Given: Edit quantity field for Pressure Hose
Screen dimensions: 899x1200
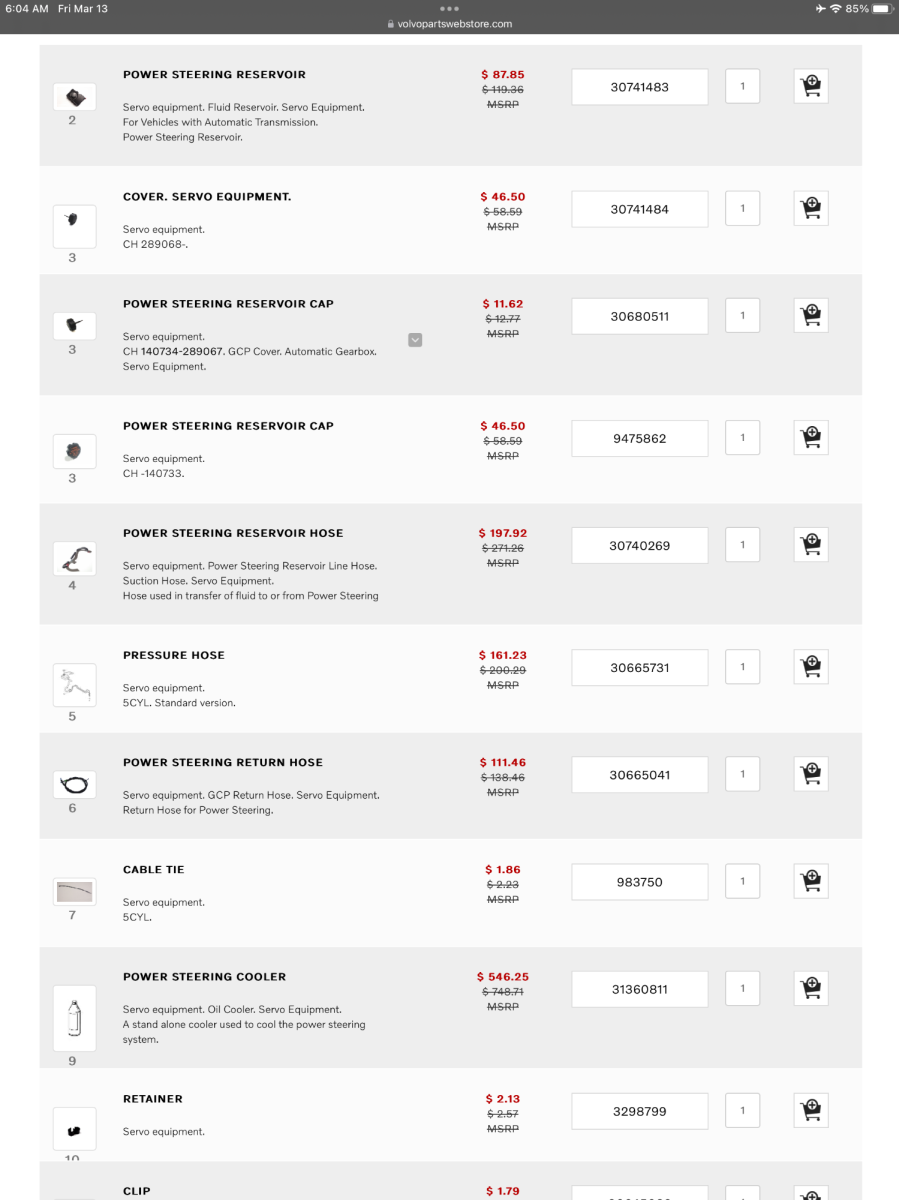Looking at the screenshot, I should coord(742,667).
